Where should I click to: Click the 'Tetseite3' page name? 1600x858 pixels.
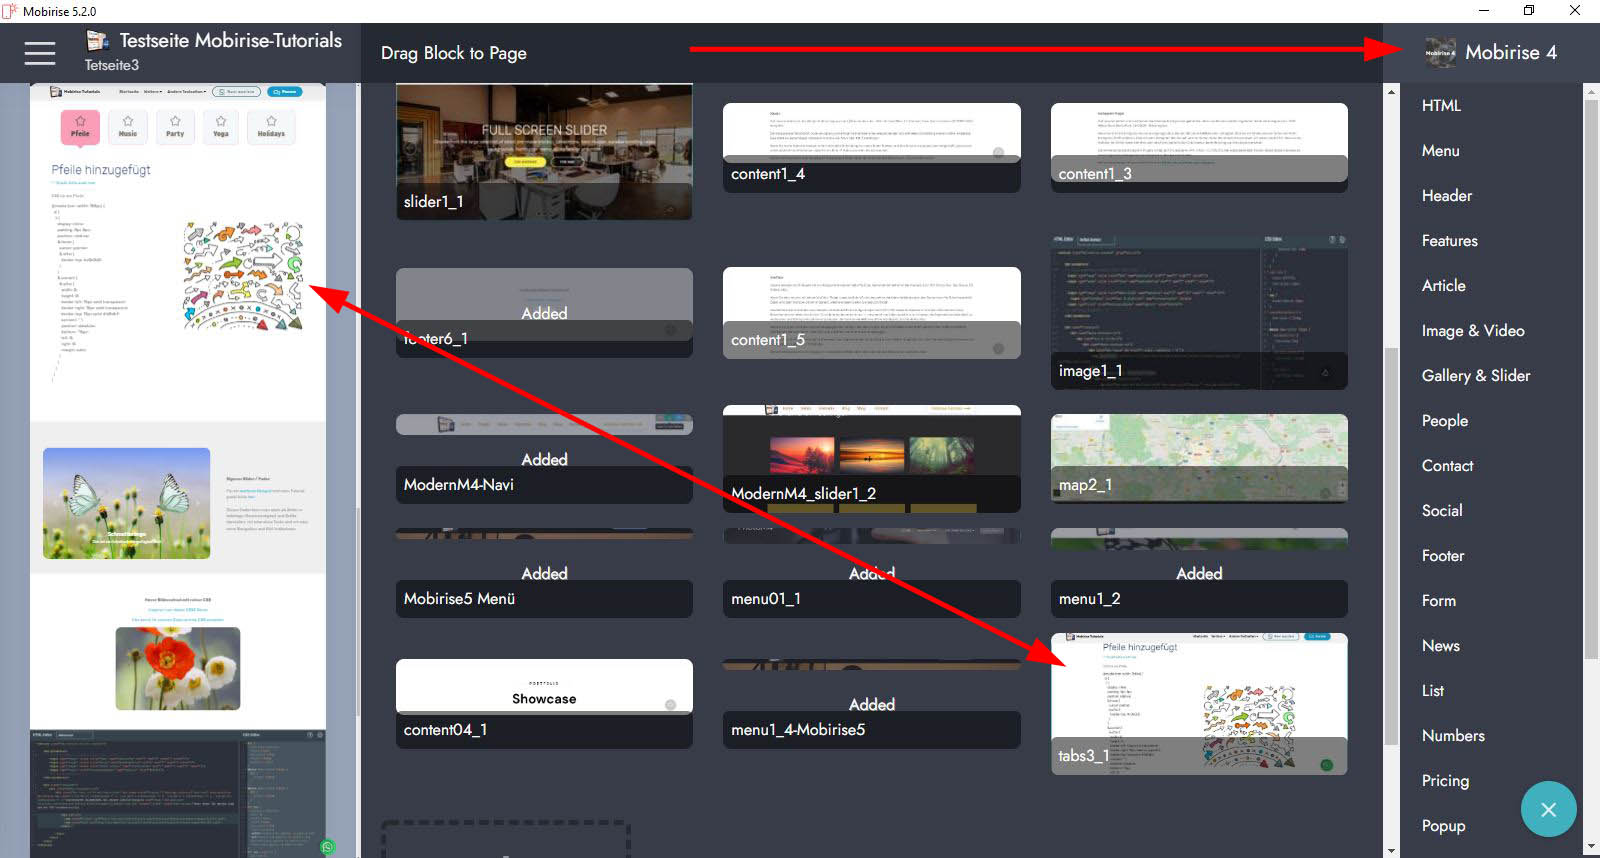tap(112, 65)
